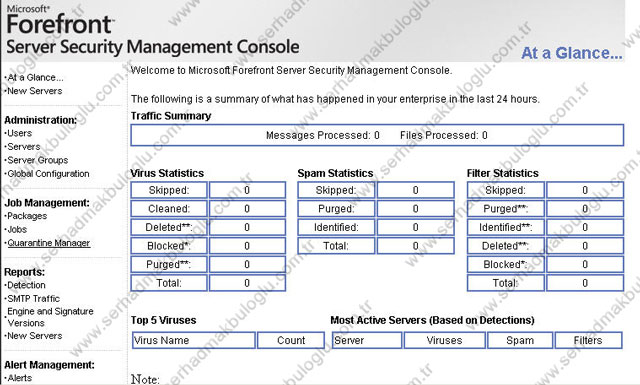Open the At a Glance sidebar link
This screenshot has width=640, height=385.
[35, 77]
